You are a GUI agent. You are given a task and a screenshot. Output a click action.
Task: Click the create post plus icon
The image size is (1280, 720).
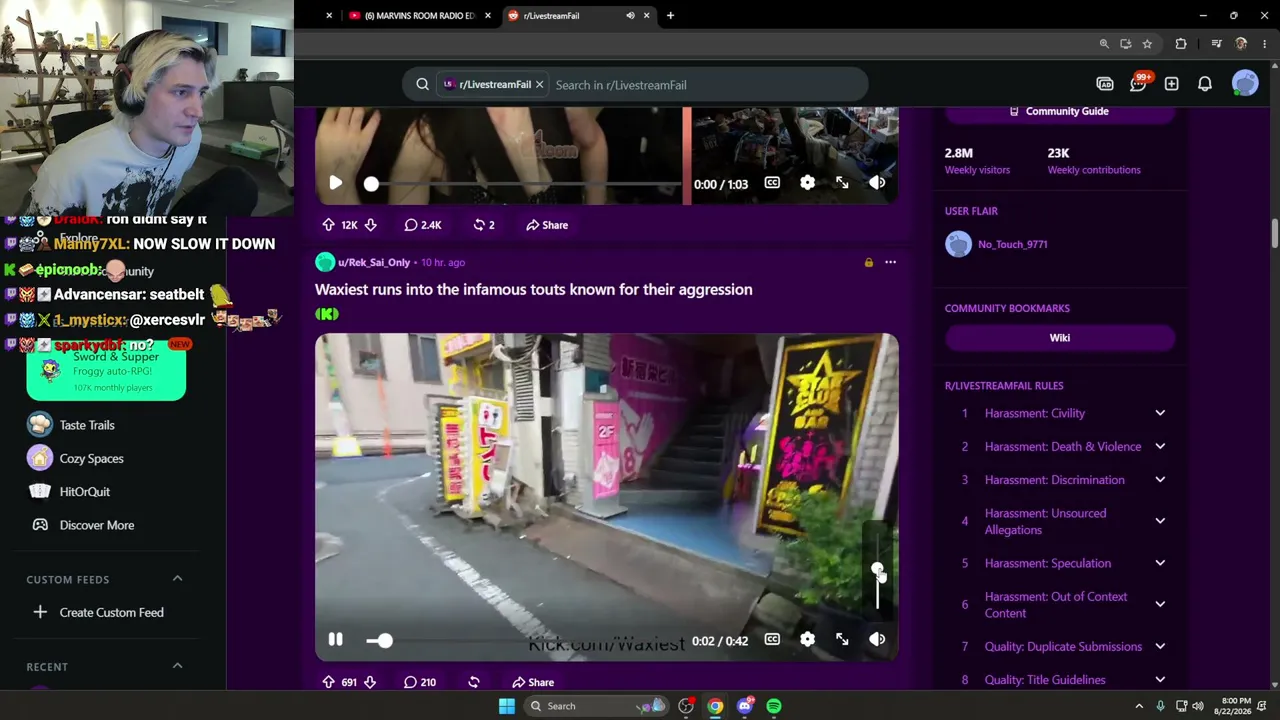coord(1171,84)
